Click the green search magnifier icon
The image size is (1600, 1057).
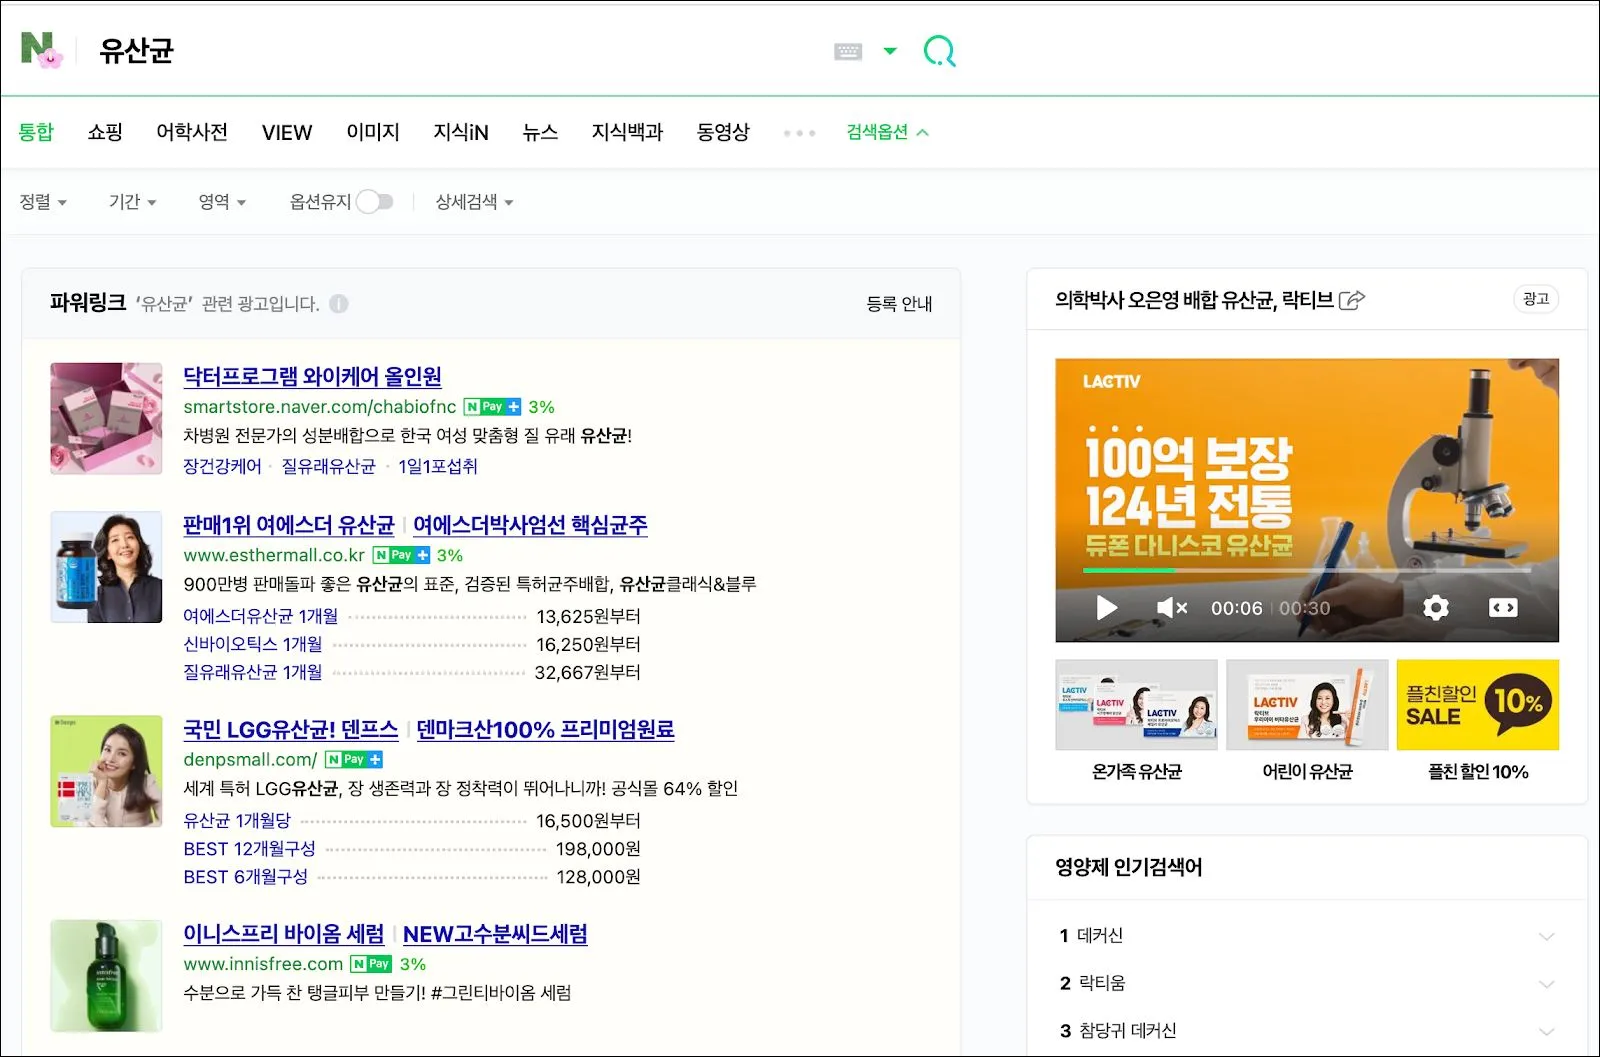click(x=939, y=50)
